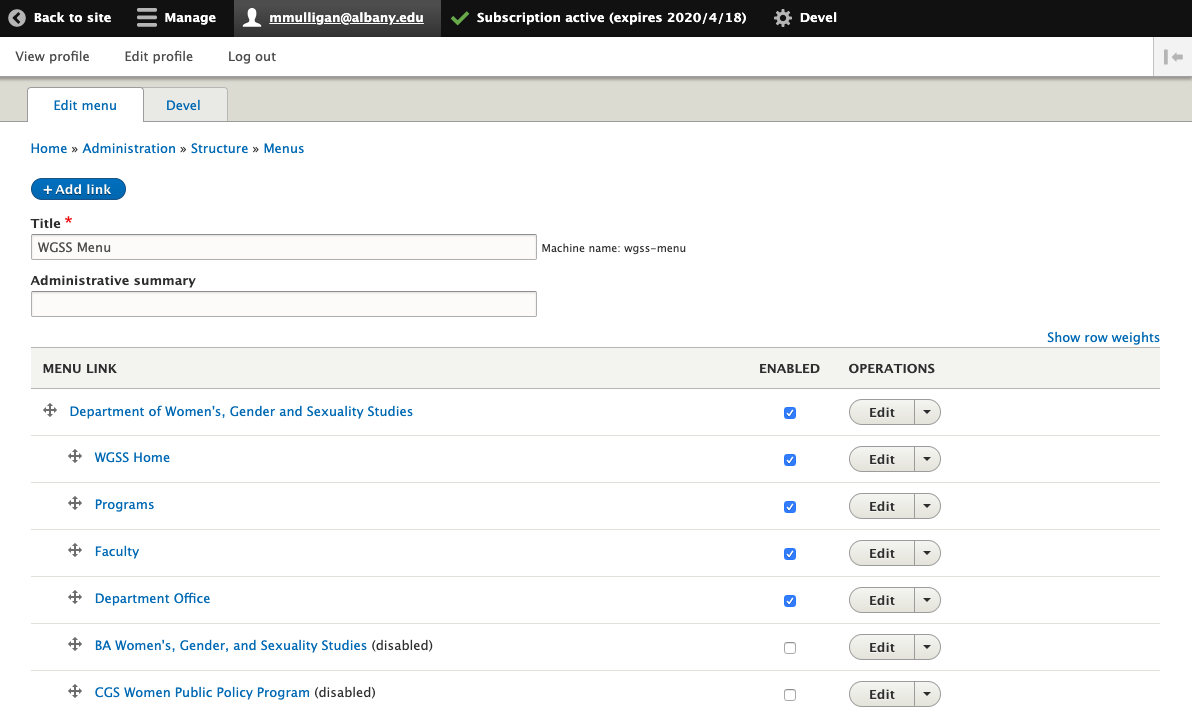This screenshot has height=717, width=1192.
Task: Click the toolbar orientation toggle icon
Action: pos(1173,57)
